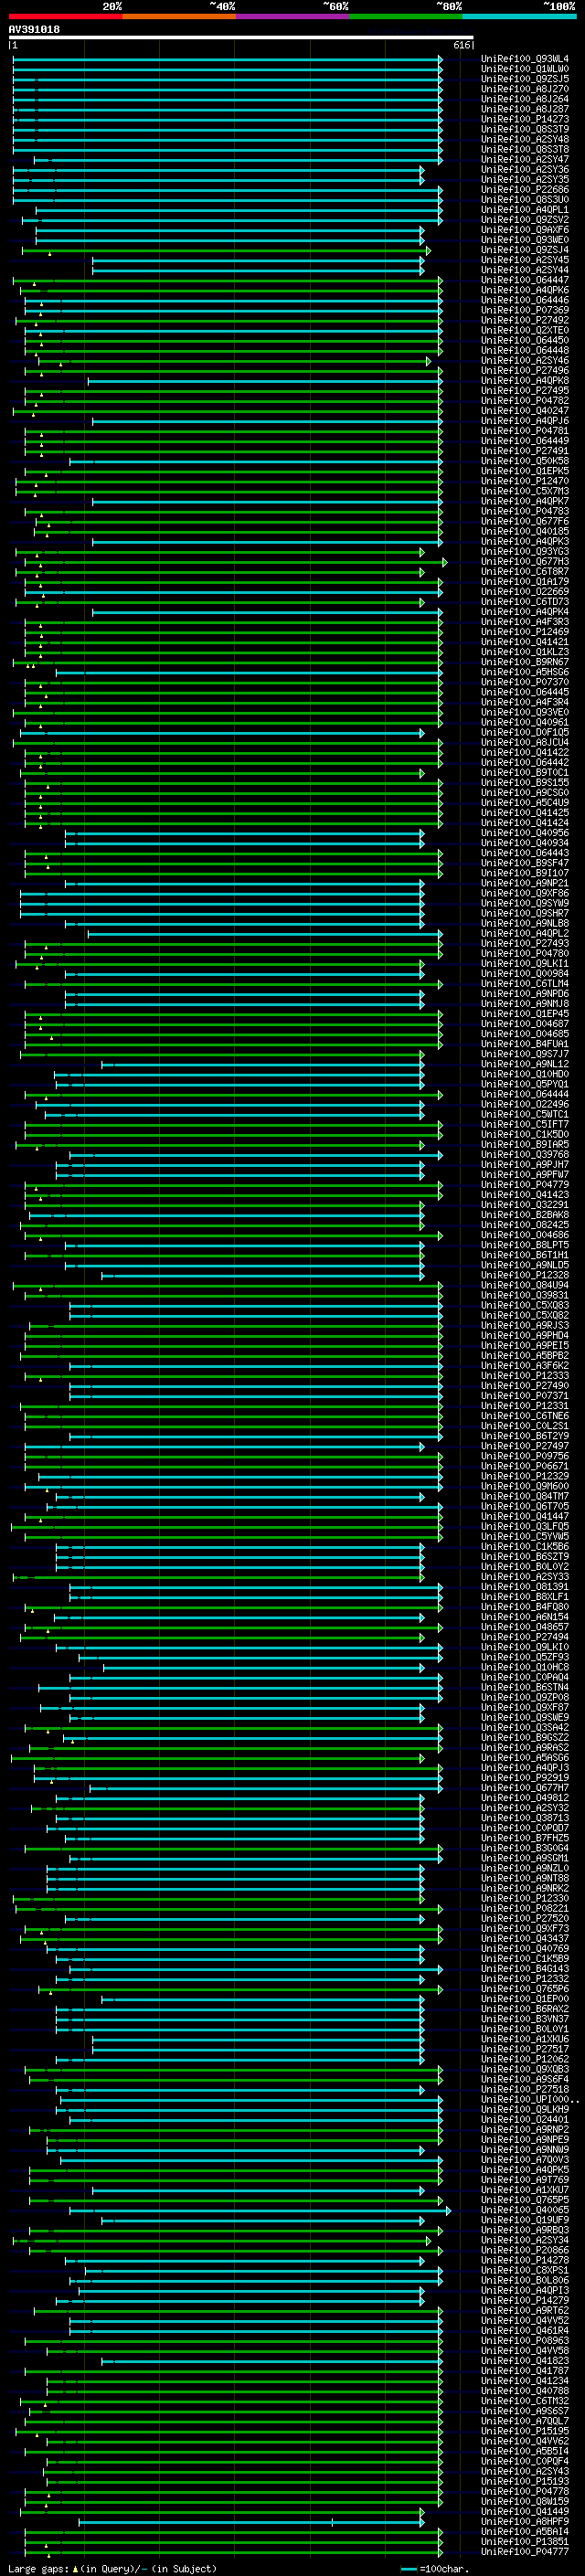Select label UniRef100_Q8S3U0

point(525,200)
